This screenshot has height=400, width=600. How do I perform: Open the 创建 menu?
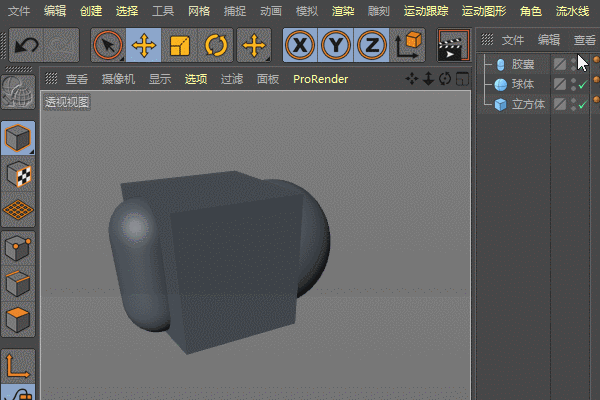(x=91, y=11)
